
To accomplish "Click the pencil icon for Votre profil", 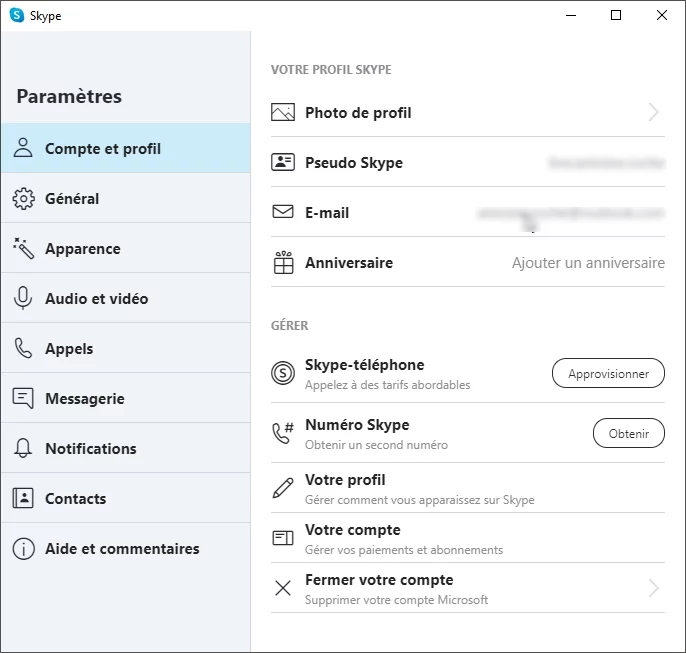I will [283, 488].
